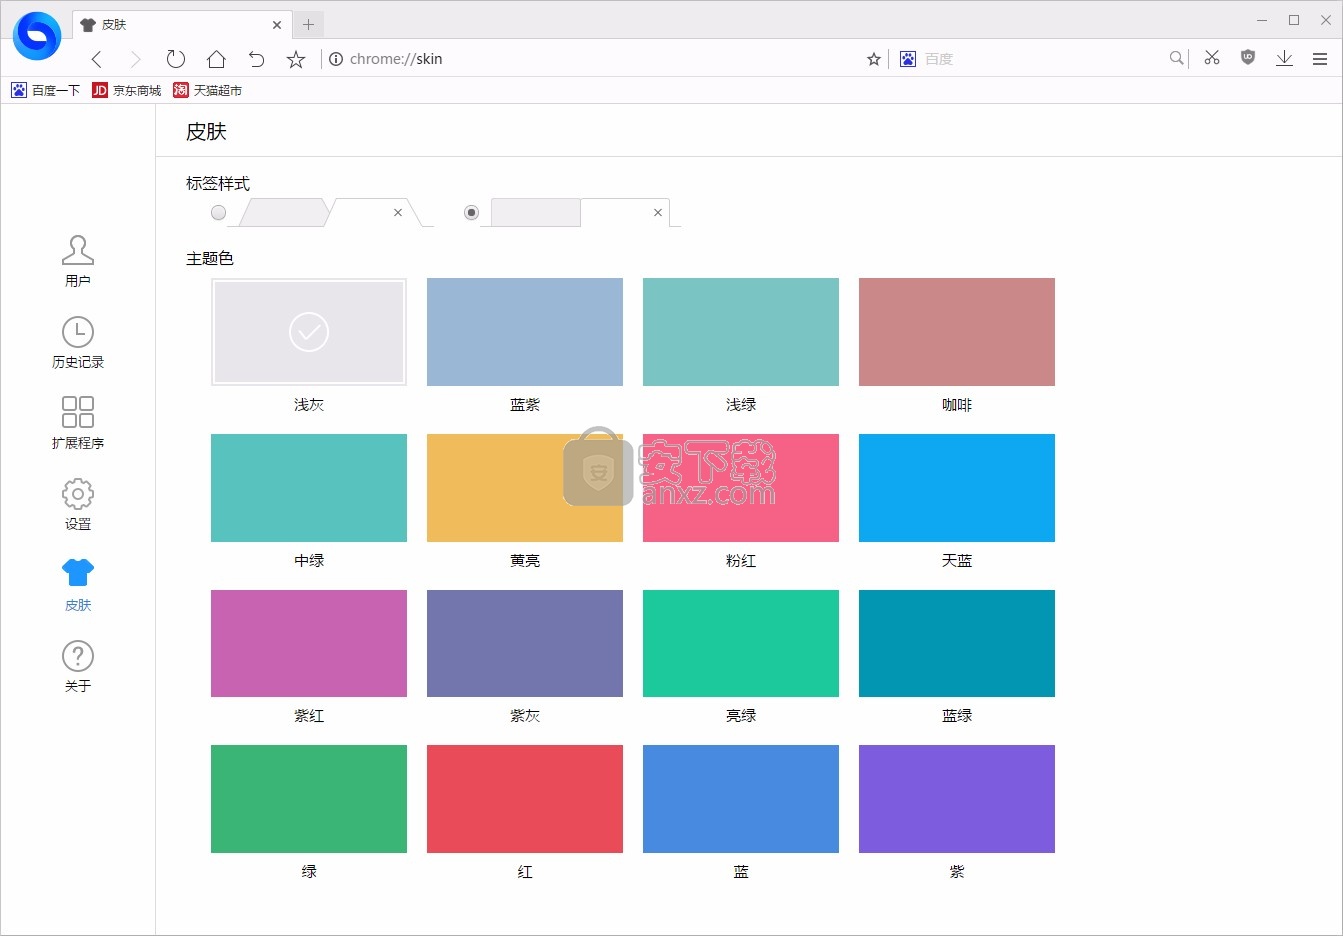The height and width of the screenshot is (936, 1343).
Task: Click the magnifier search icon
Action: 1176,58
